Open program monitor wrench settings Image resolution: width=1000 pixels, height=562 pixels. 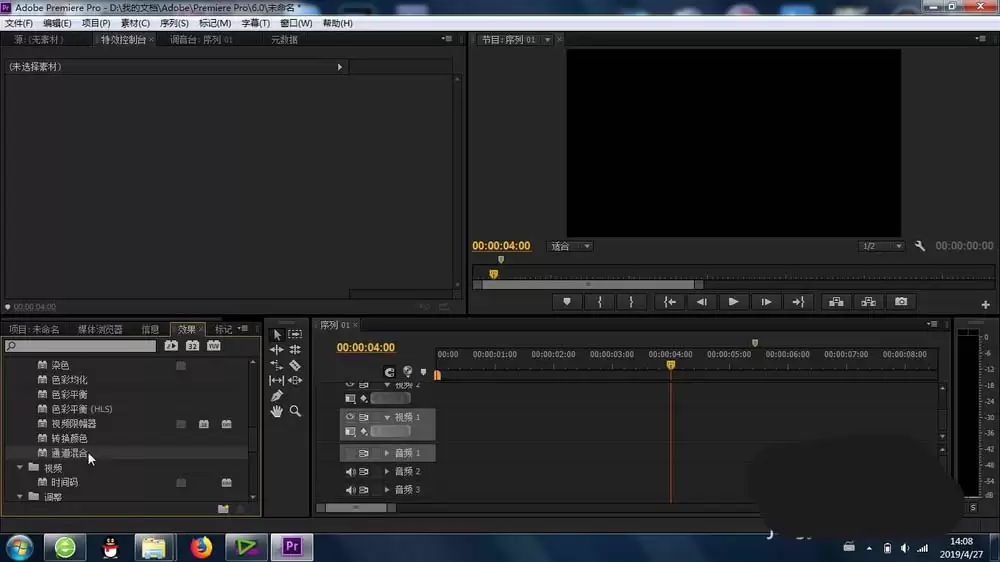point(920,246)
